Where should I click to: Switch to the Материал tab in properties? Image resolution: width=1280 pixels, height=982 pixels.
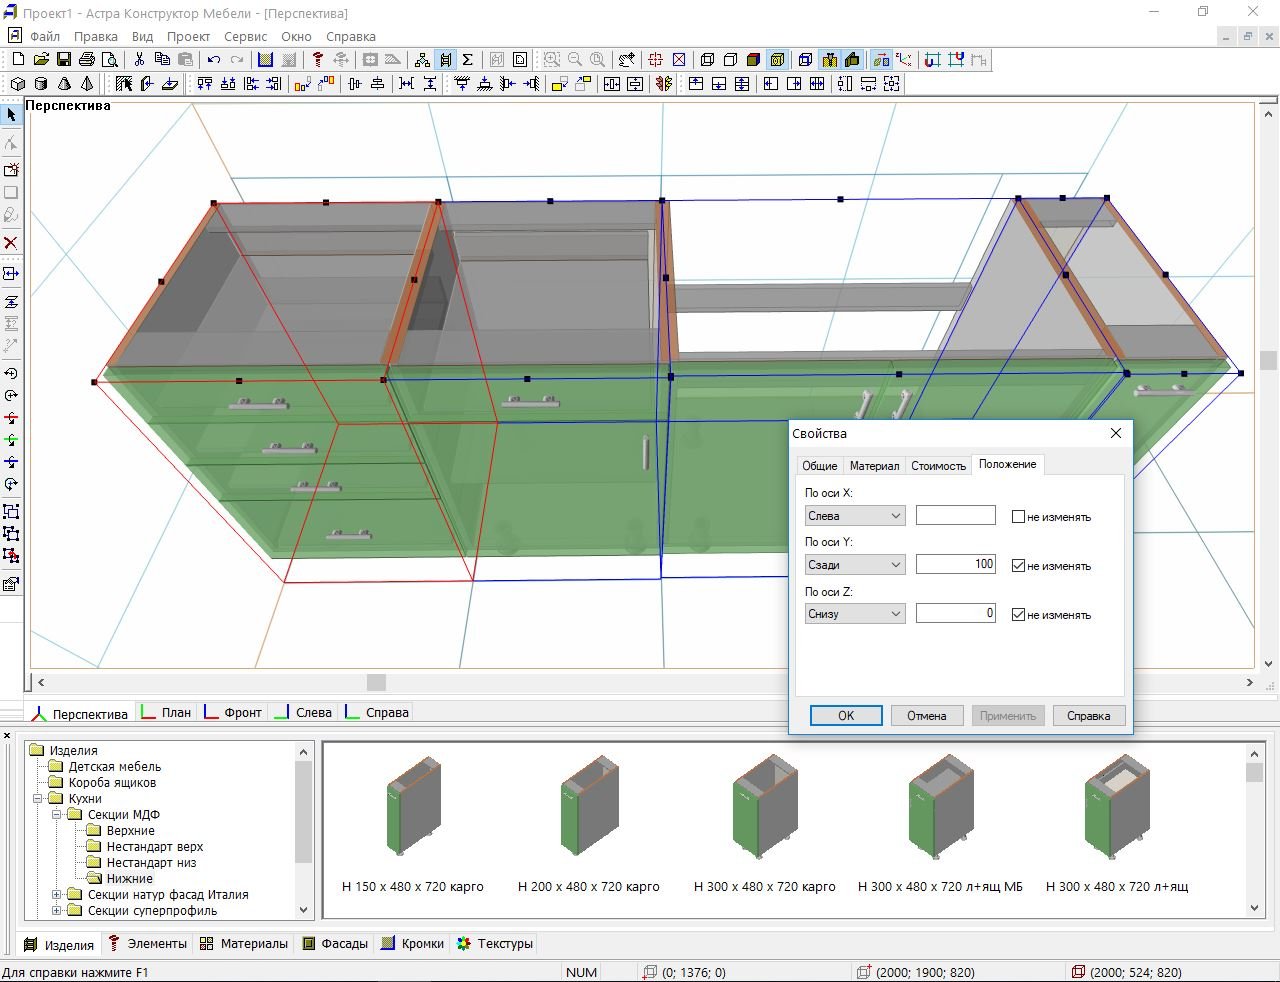pos(874,466)
